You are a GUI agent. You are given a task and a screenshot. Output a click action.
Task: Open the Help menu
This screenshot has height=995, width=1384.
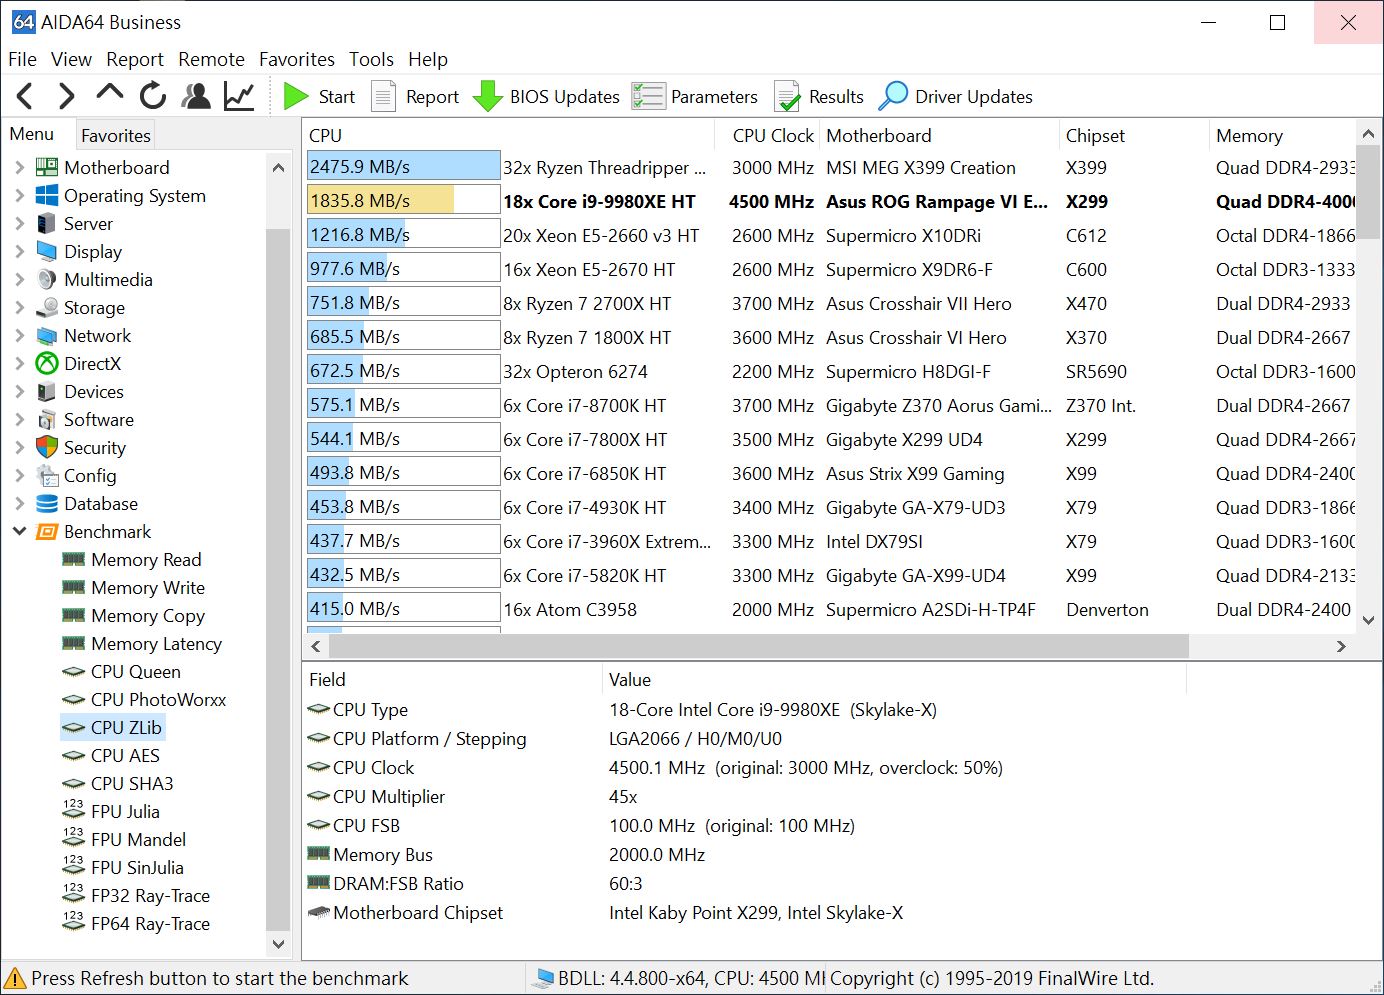click(428, 59)
